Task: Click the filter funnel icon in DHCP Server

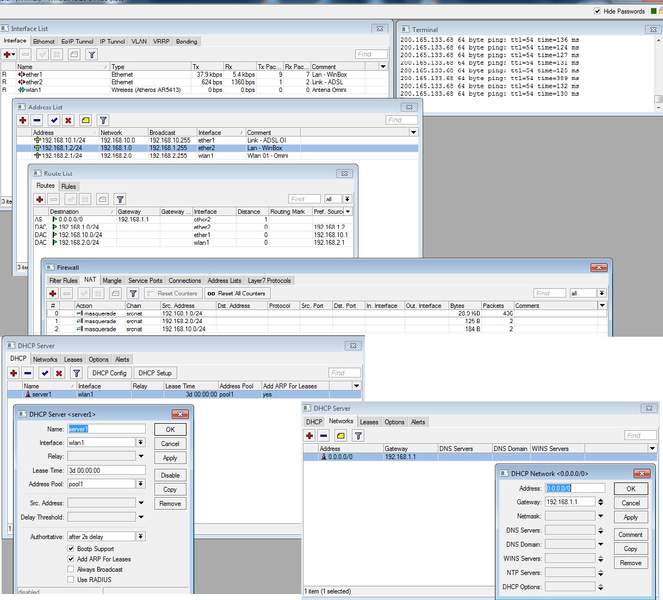Action: [77, 373]
